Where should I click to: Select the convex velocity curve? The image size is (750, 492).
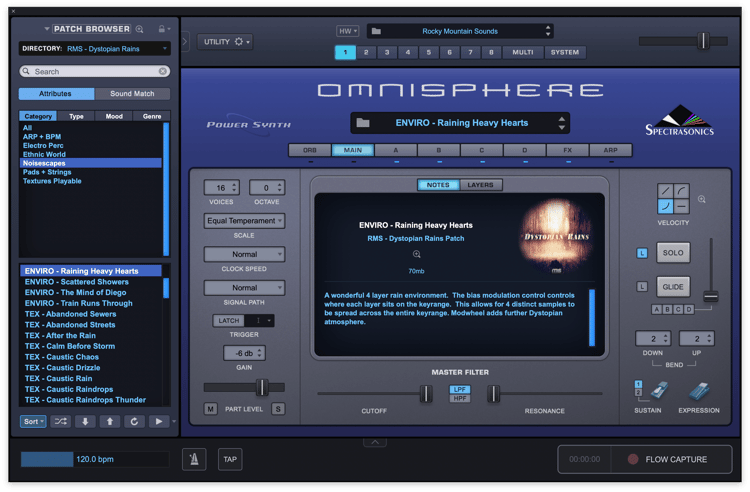point(681,191)
